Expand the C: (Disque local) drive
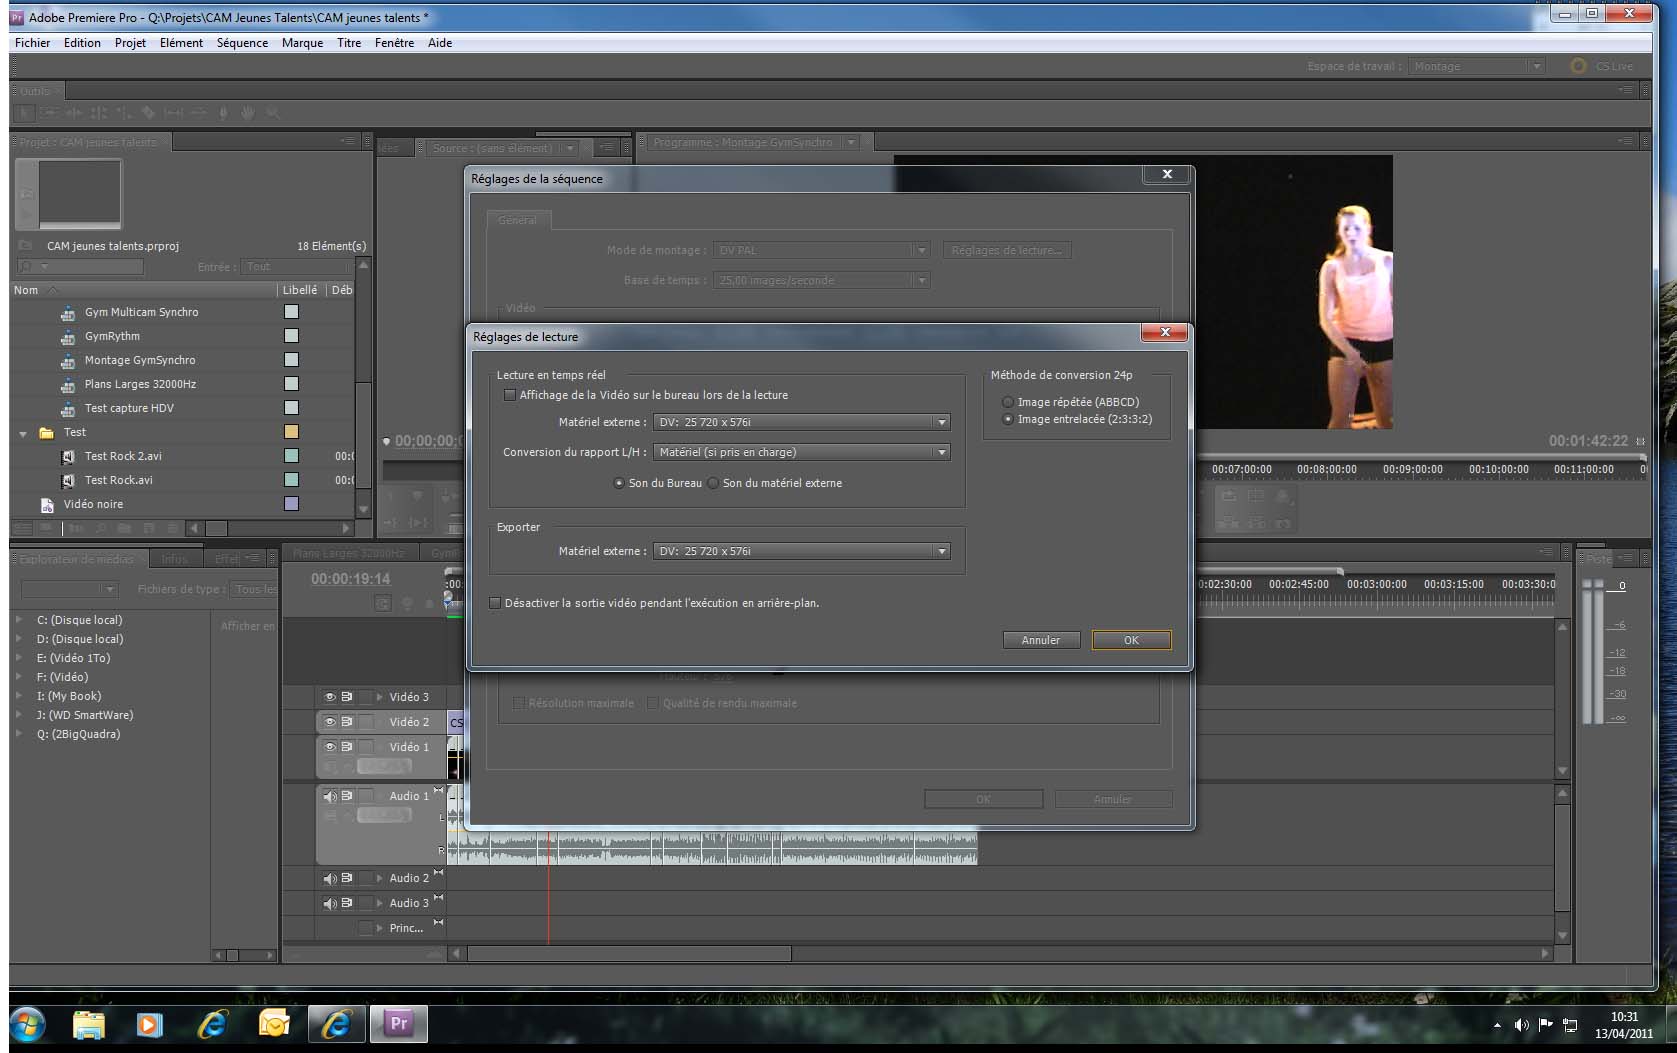Screen dimensions: 1677x1053 pos(19,620)
